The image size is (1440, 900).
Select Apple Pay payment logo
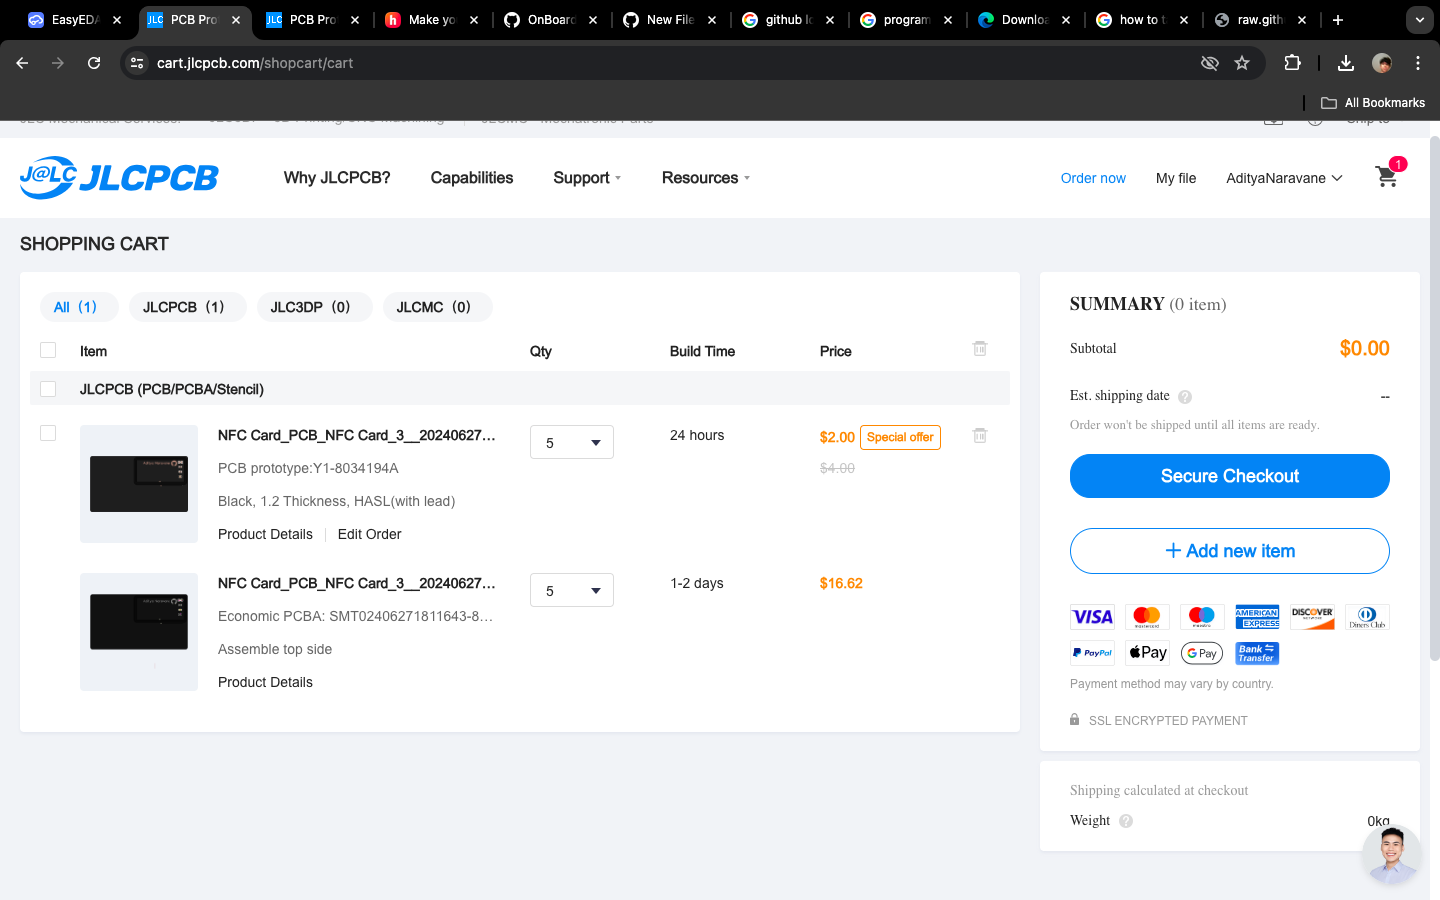tap(1147, 653)
